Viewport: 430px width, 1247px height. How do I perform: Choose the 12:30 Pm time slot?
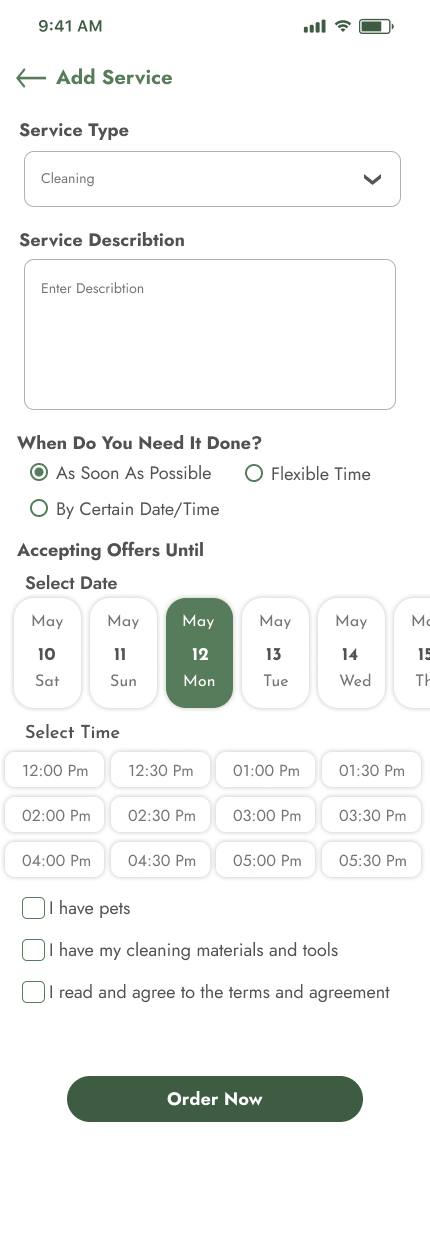160,771
